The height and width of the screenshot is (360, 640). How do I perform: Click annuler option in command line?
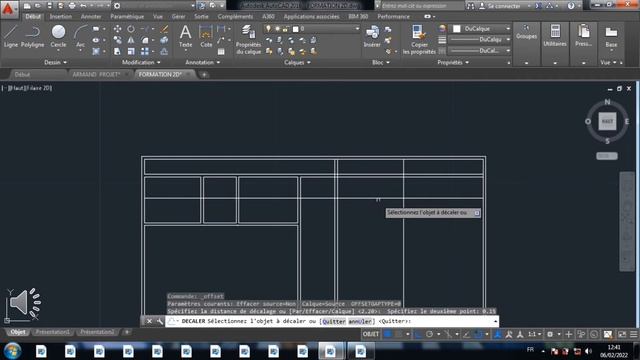(x=360, y=321)
